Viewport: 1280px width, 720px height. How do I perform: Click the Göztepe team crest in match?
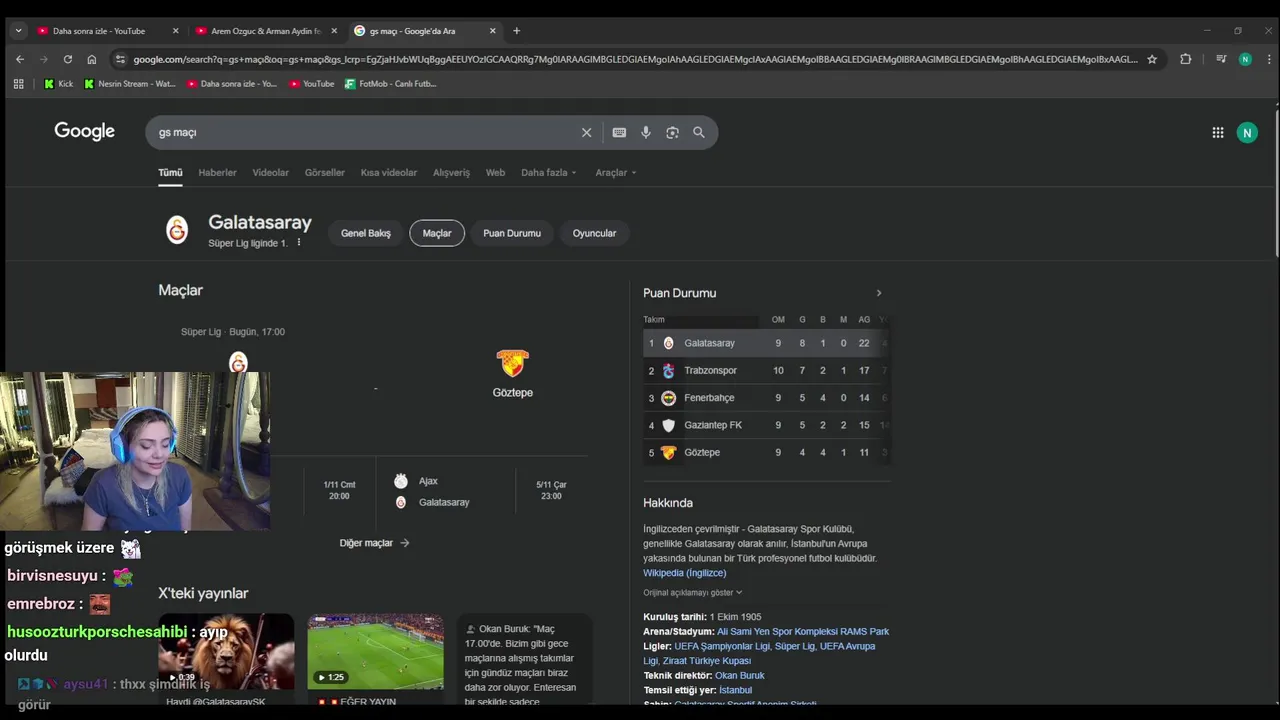tap(512, 363)
